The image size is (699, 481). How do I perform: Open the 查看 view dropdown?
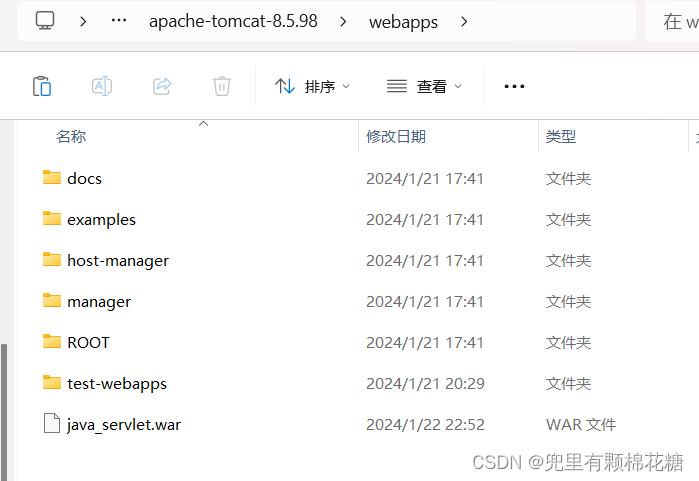click(424, 86)
